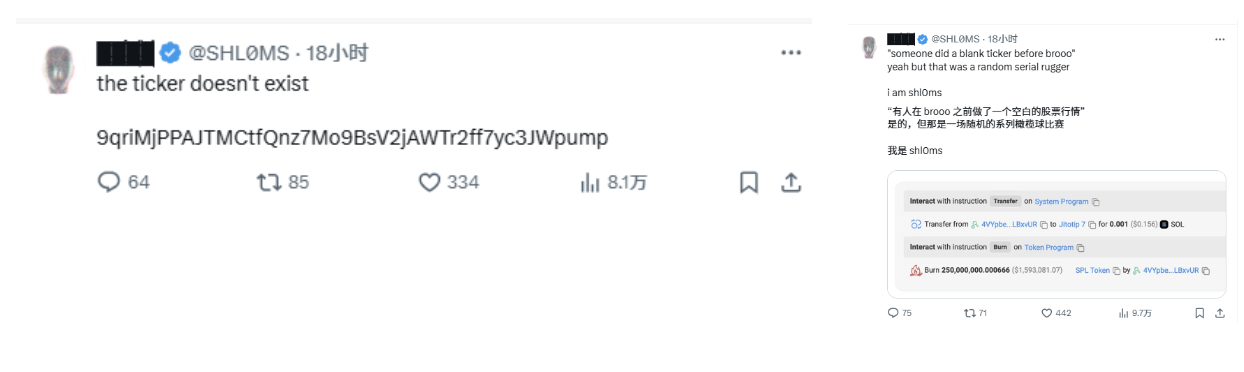Image resolution: width=1244 pixels, height=372 pixels.
Task: Open the embedded transaction image
Action: [x=1056, y=234]
